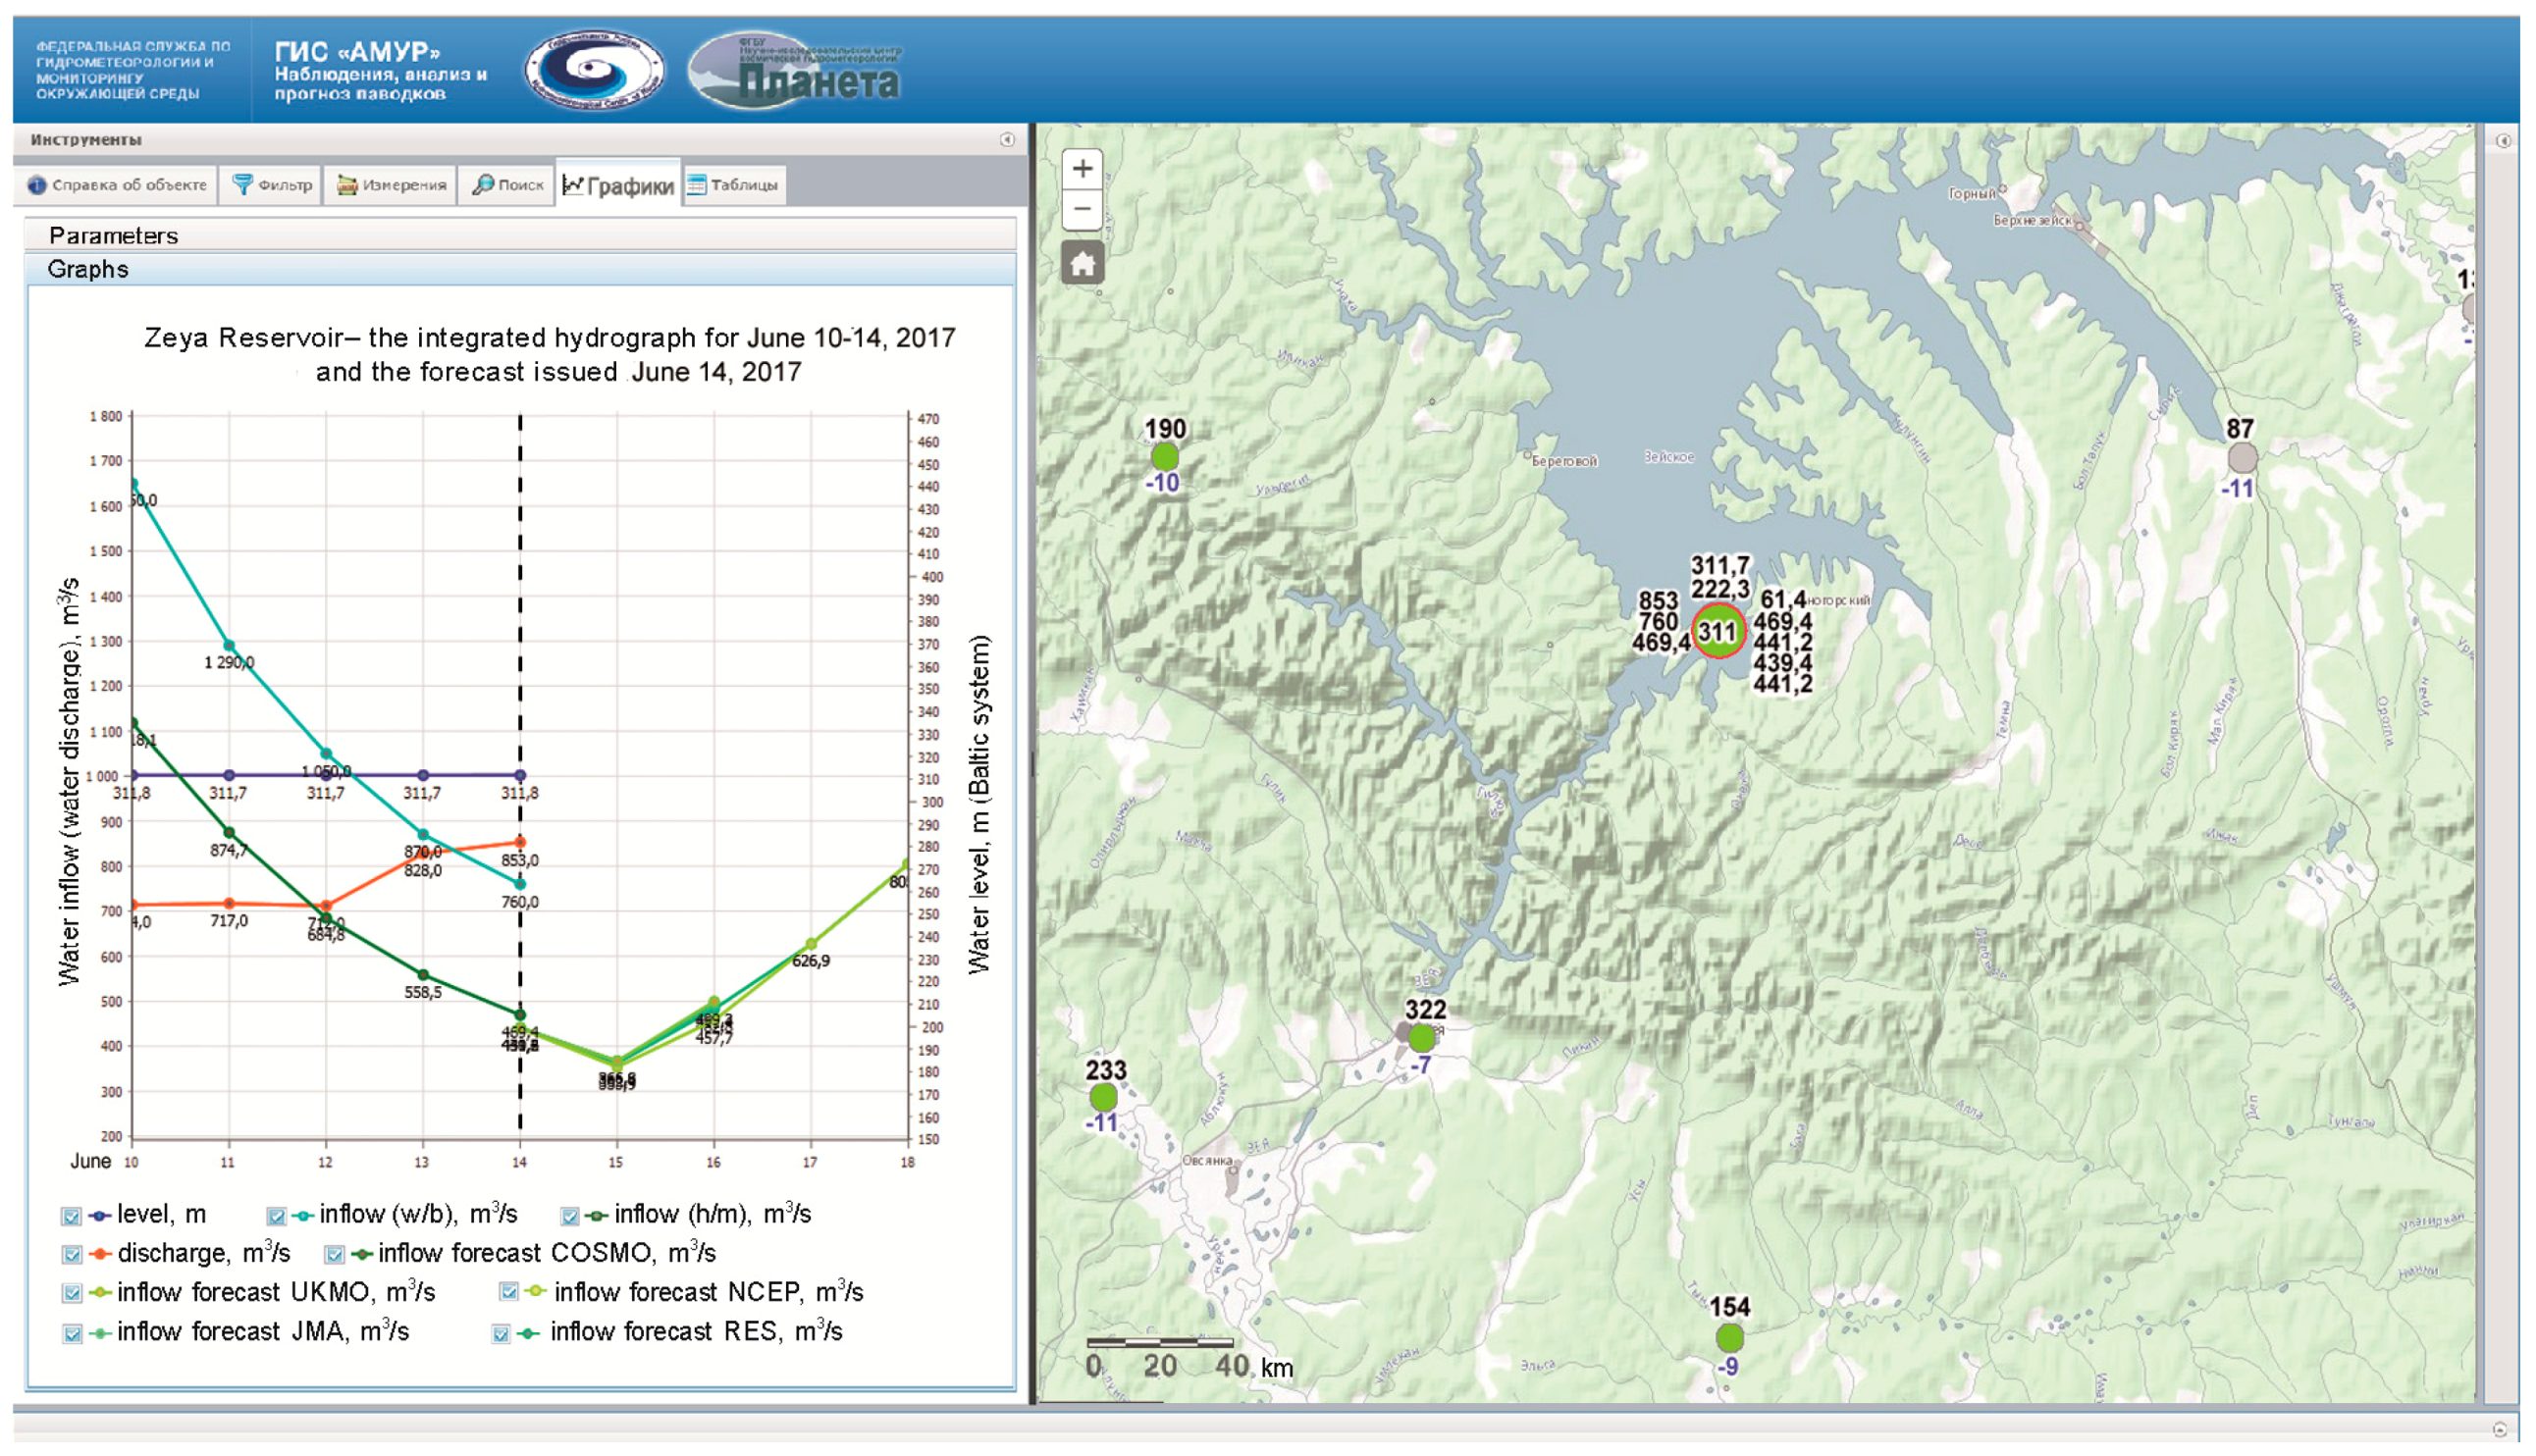
Task: Toggle the inflow (w/b) series checkbox
Action: (276, 1216)
